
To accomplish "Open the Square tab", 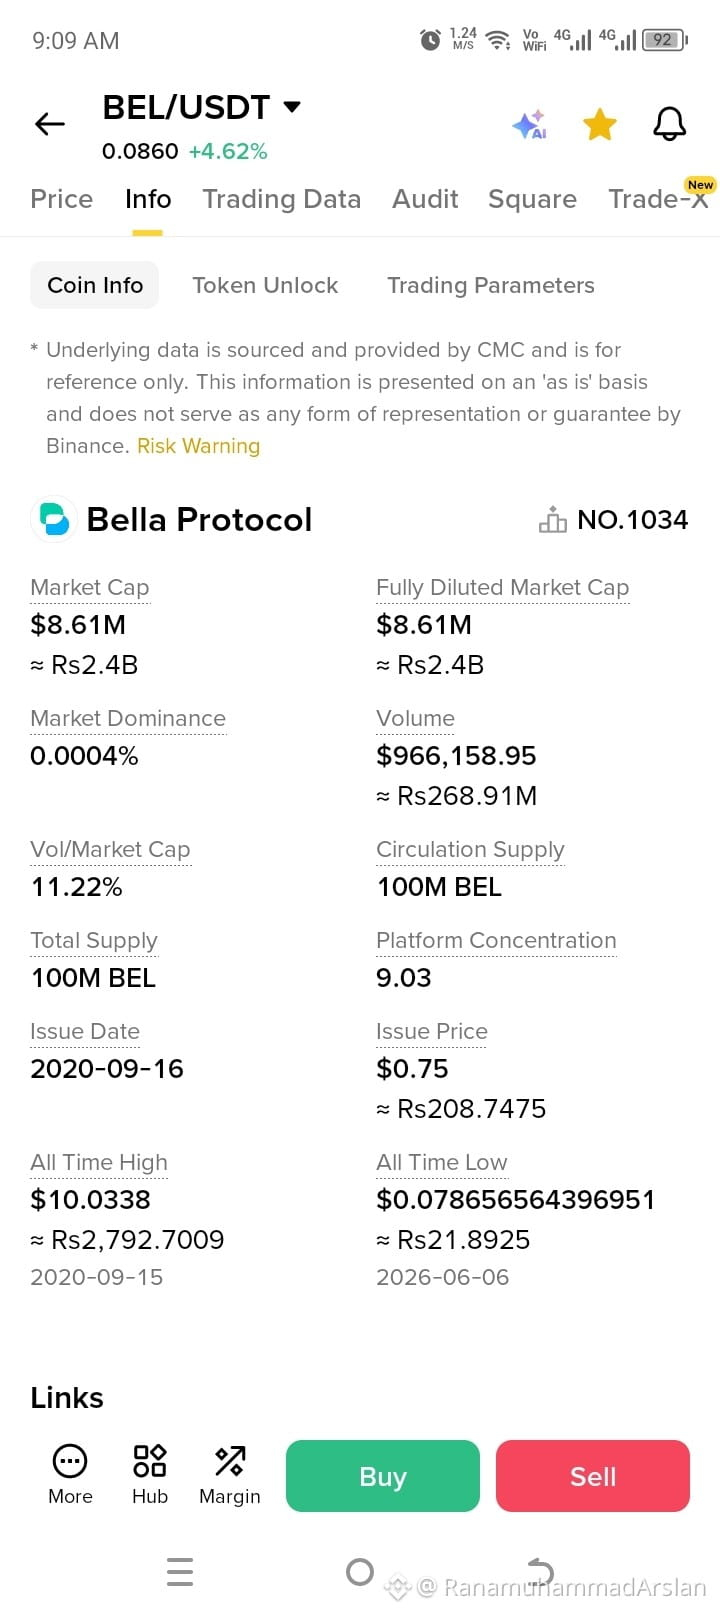I will coord(532,199).
